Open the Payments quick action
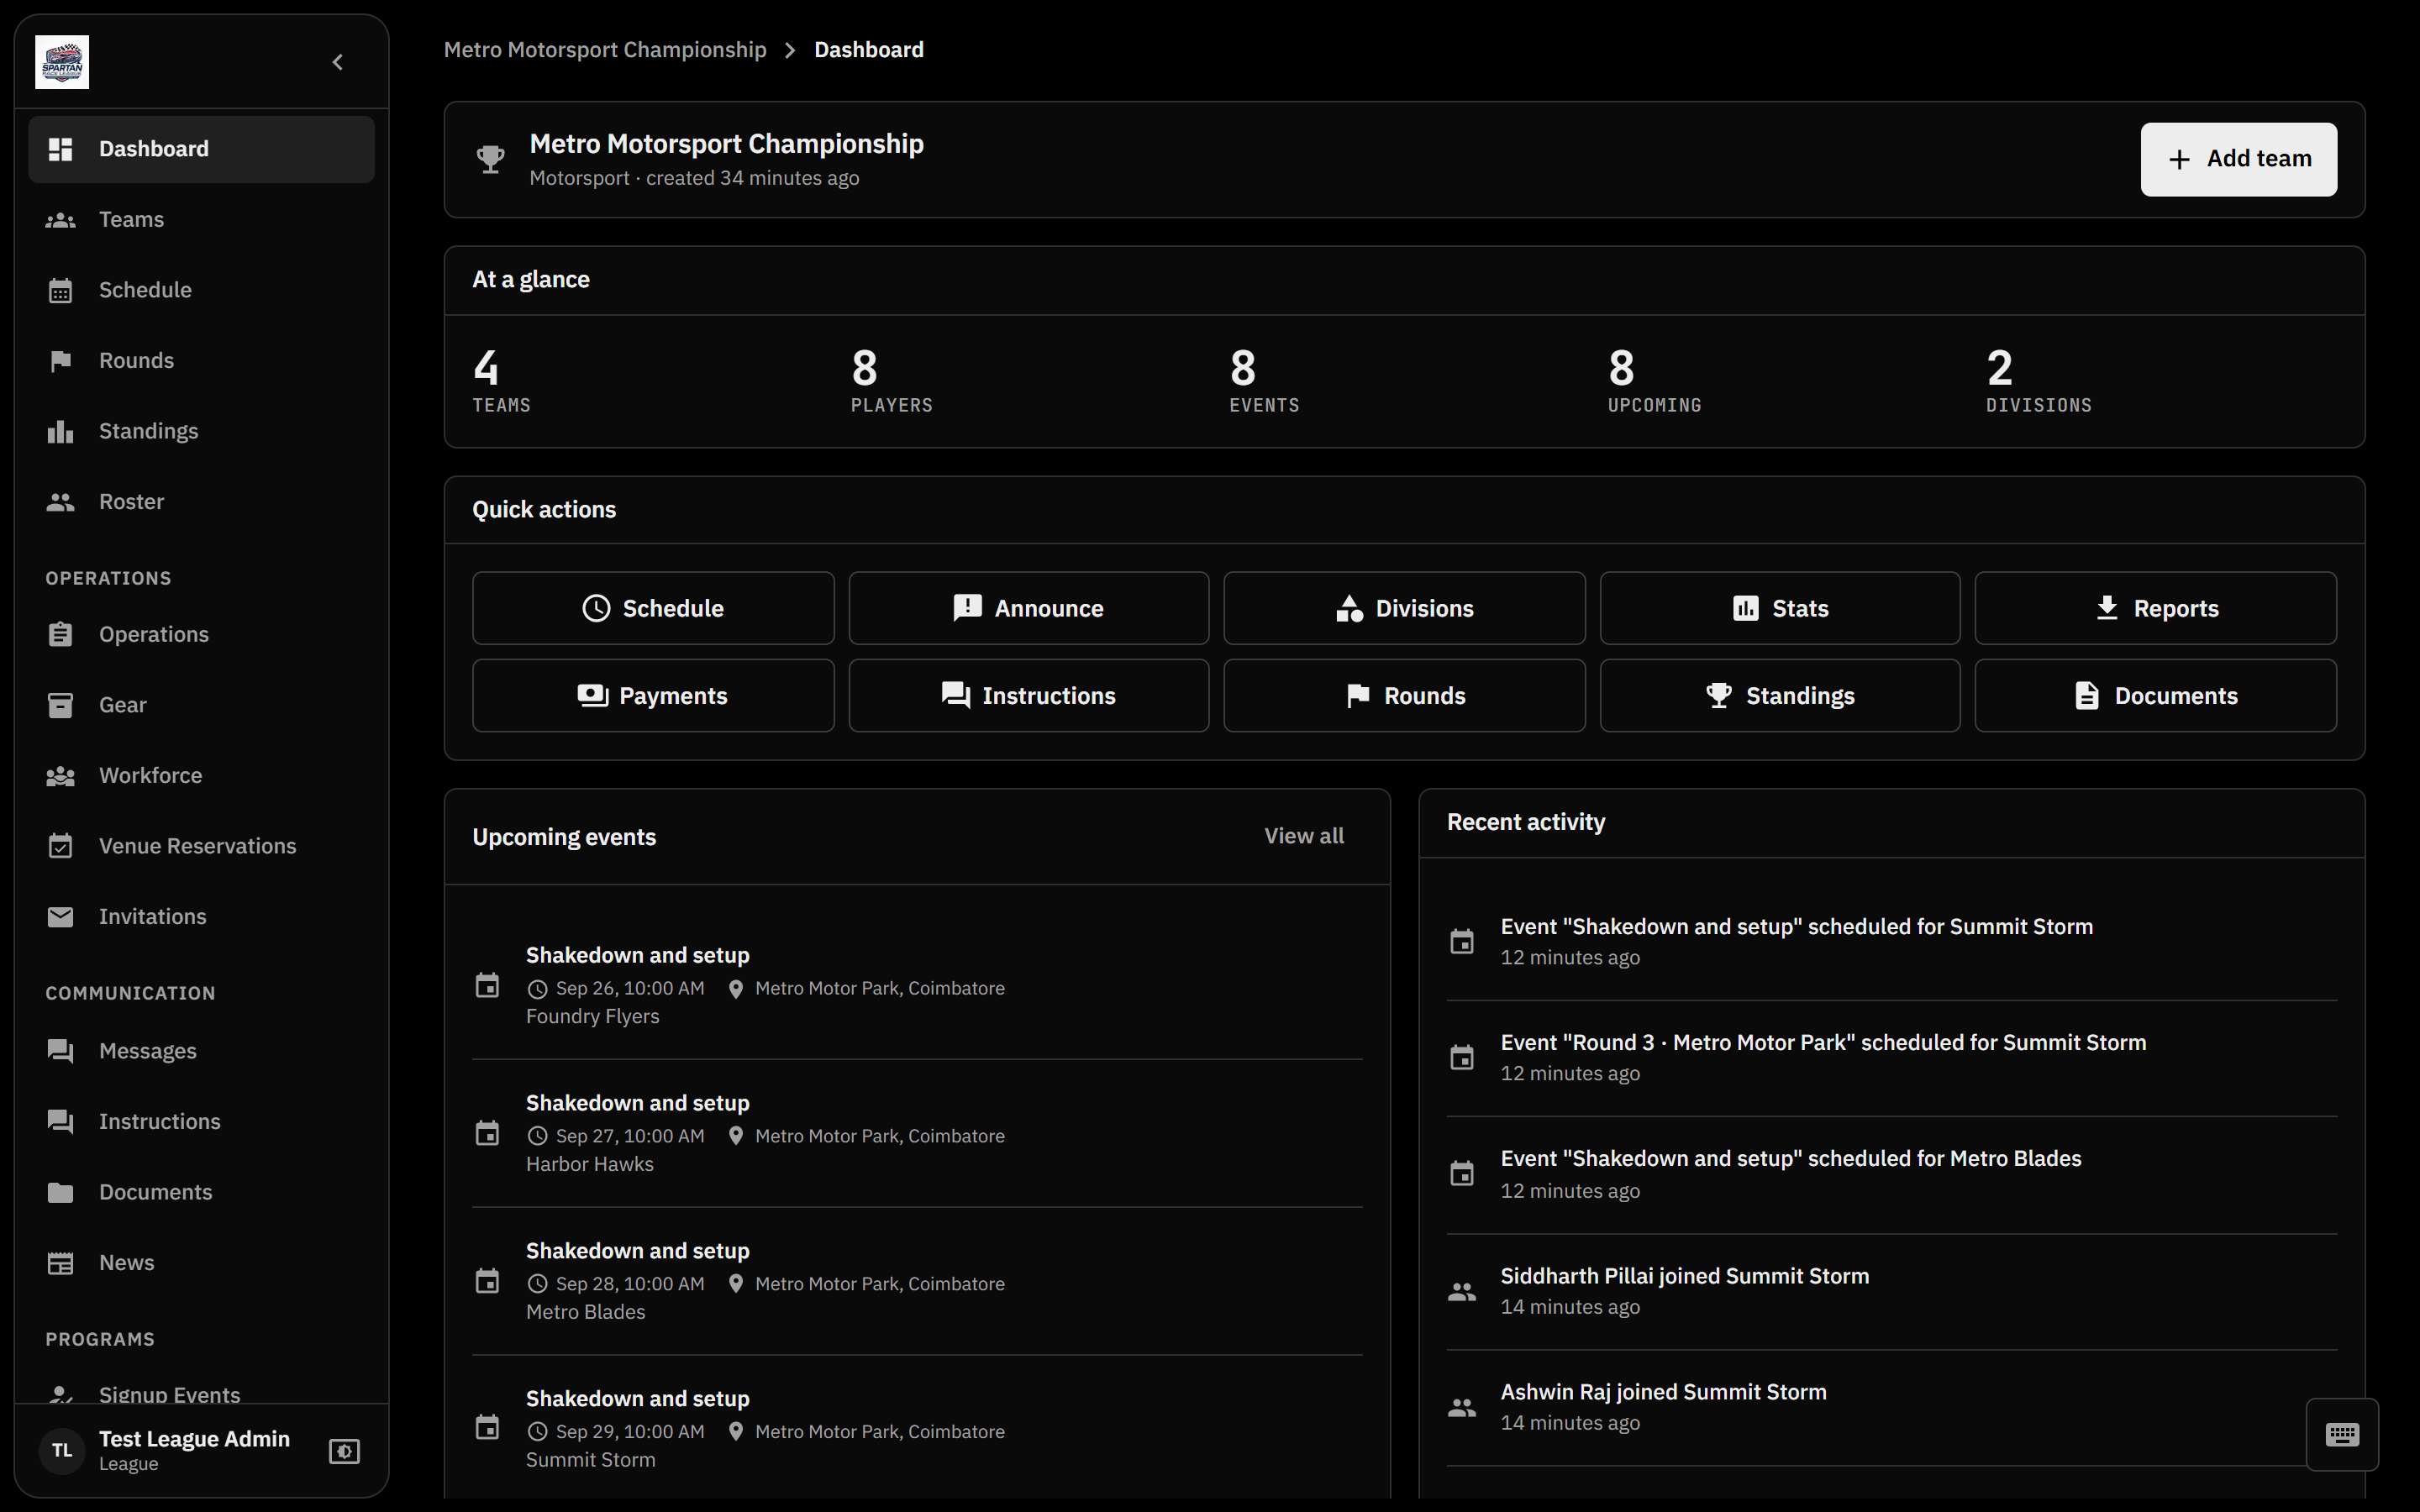The height and width of the screenshot is (1512, 2420). click(x=653, y=696)
